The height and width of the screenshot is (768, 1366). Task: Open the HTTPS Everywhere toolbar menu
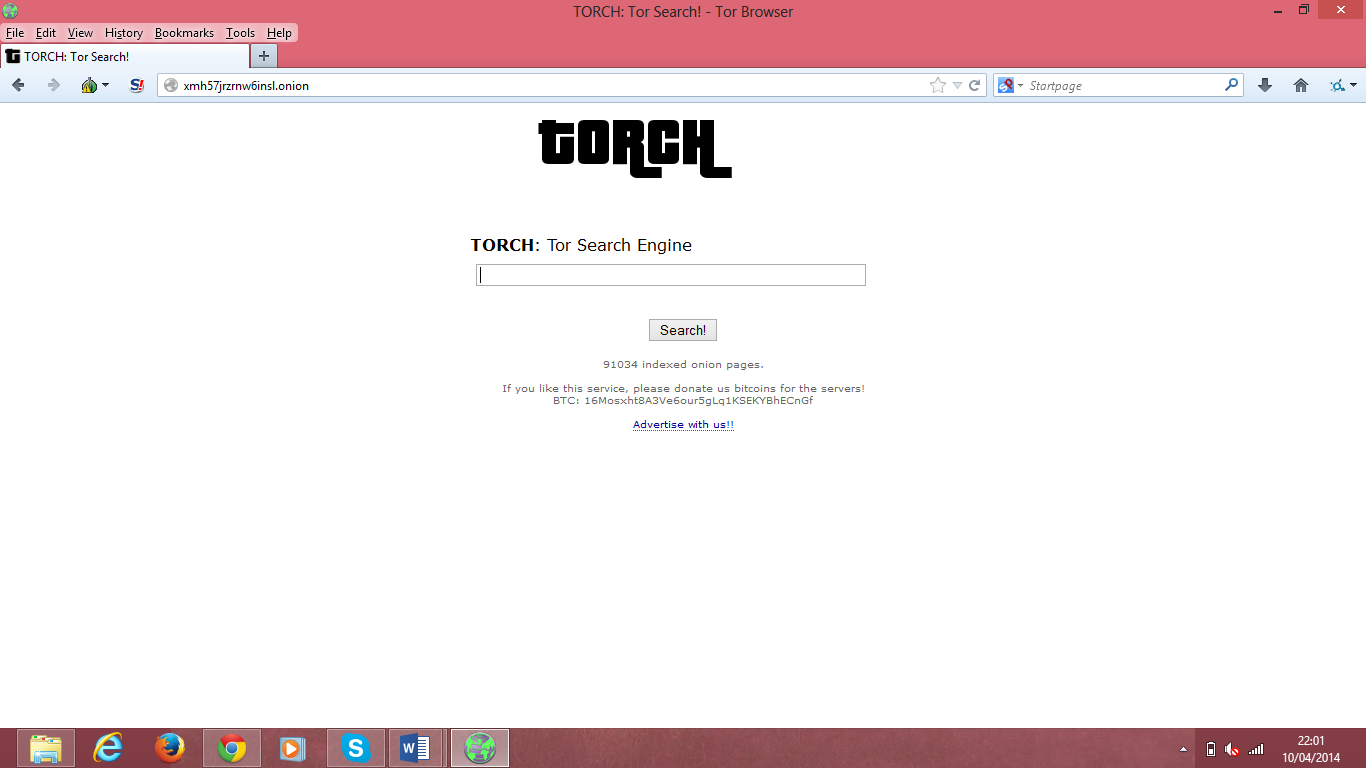[1343, 86]
